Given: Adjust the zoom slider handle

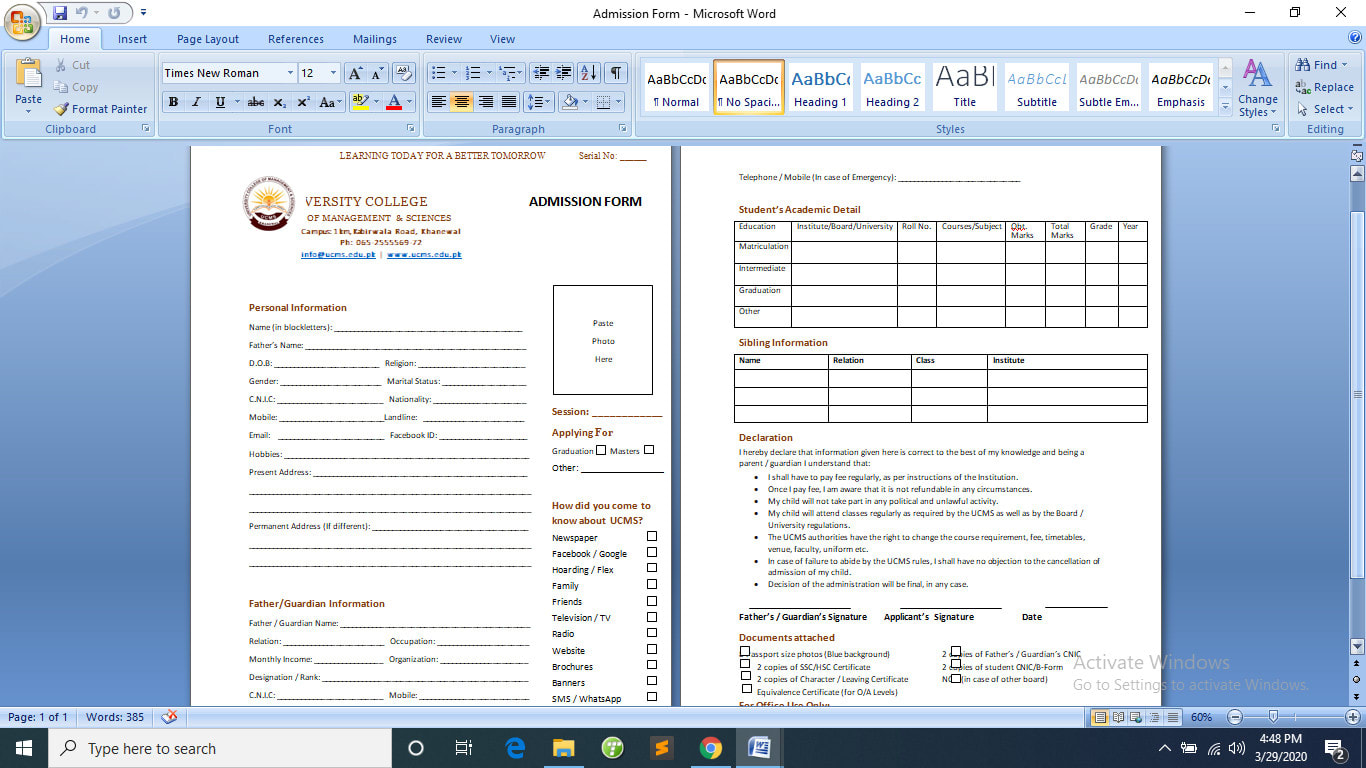Looking at the screenshot, I should click(x=1273, y=716).
